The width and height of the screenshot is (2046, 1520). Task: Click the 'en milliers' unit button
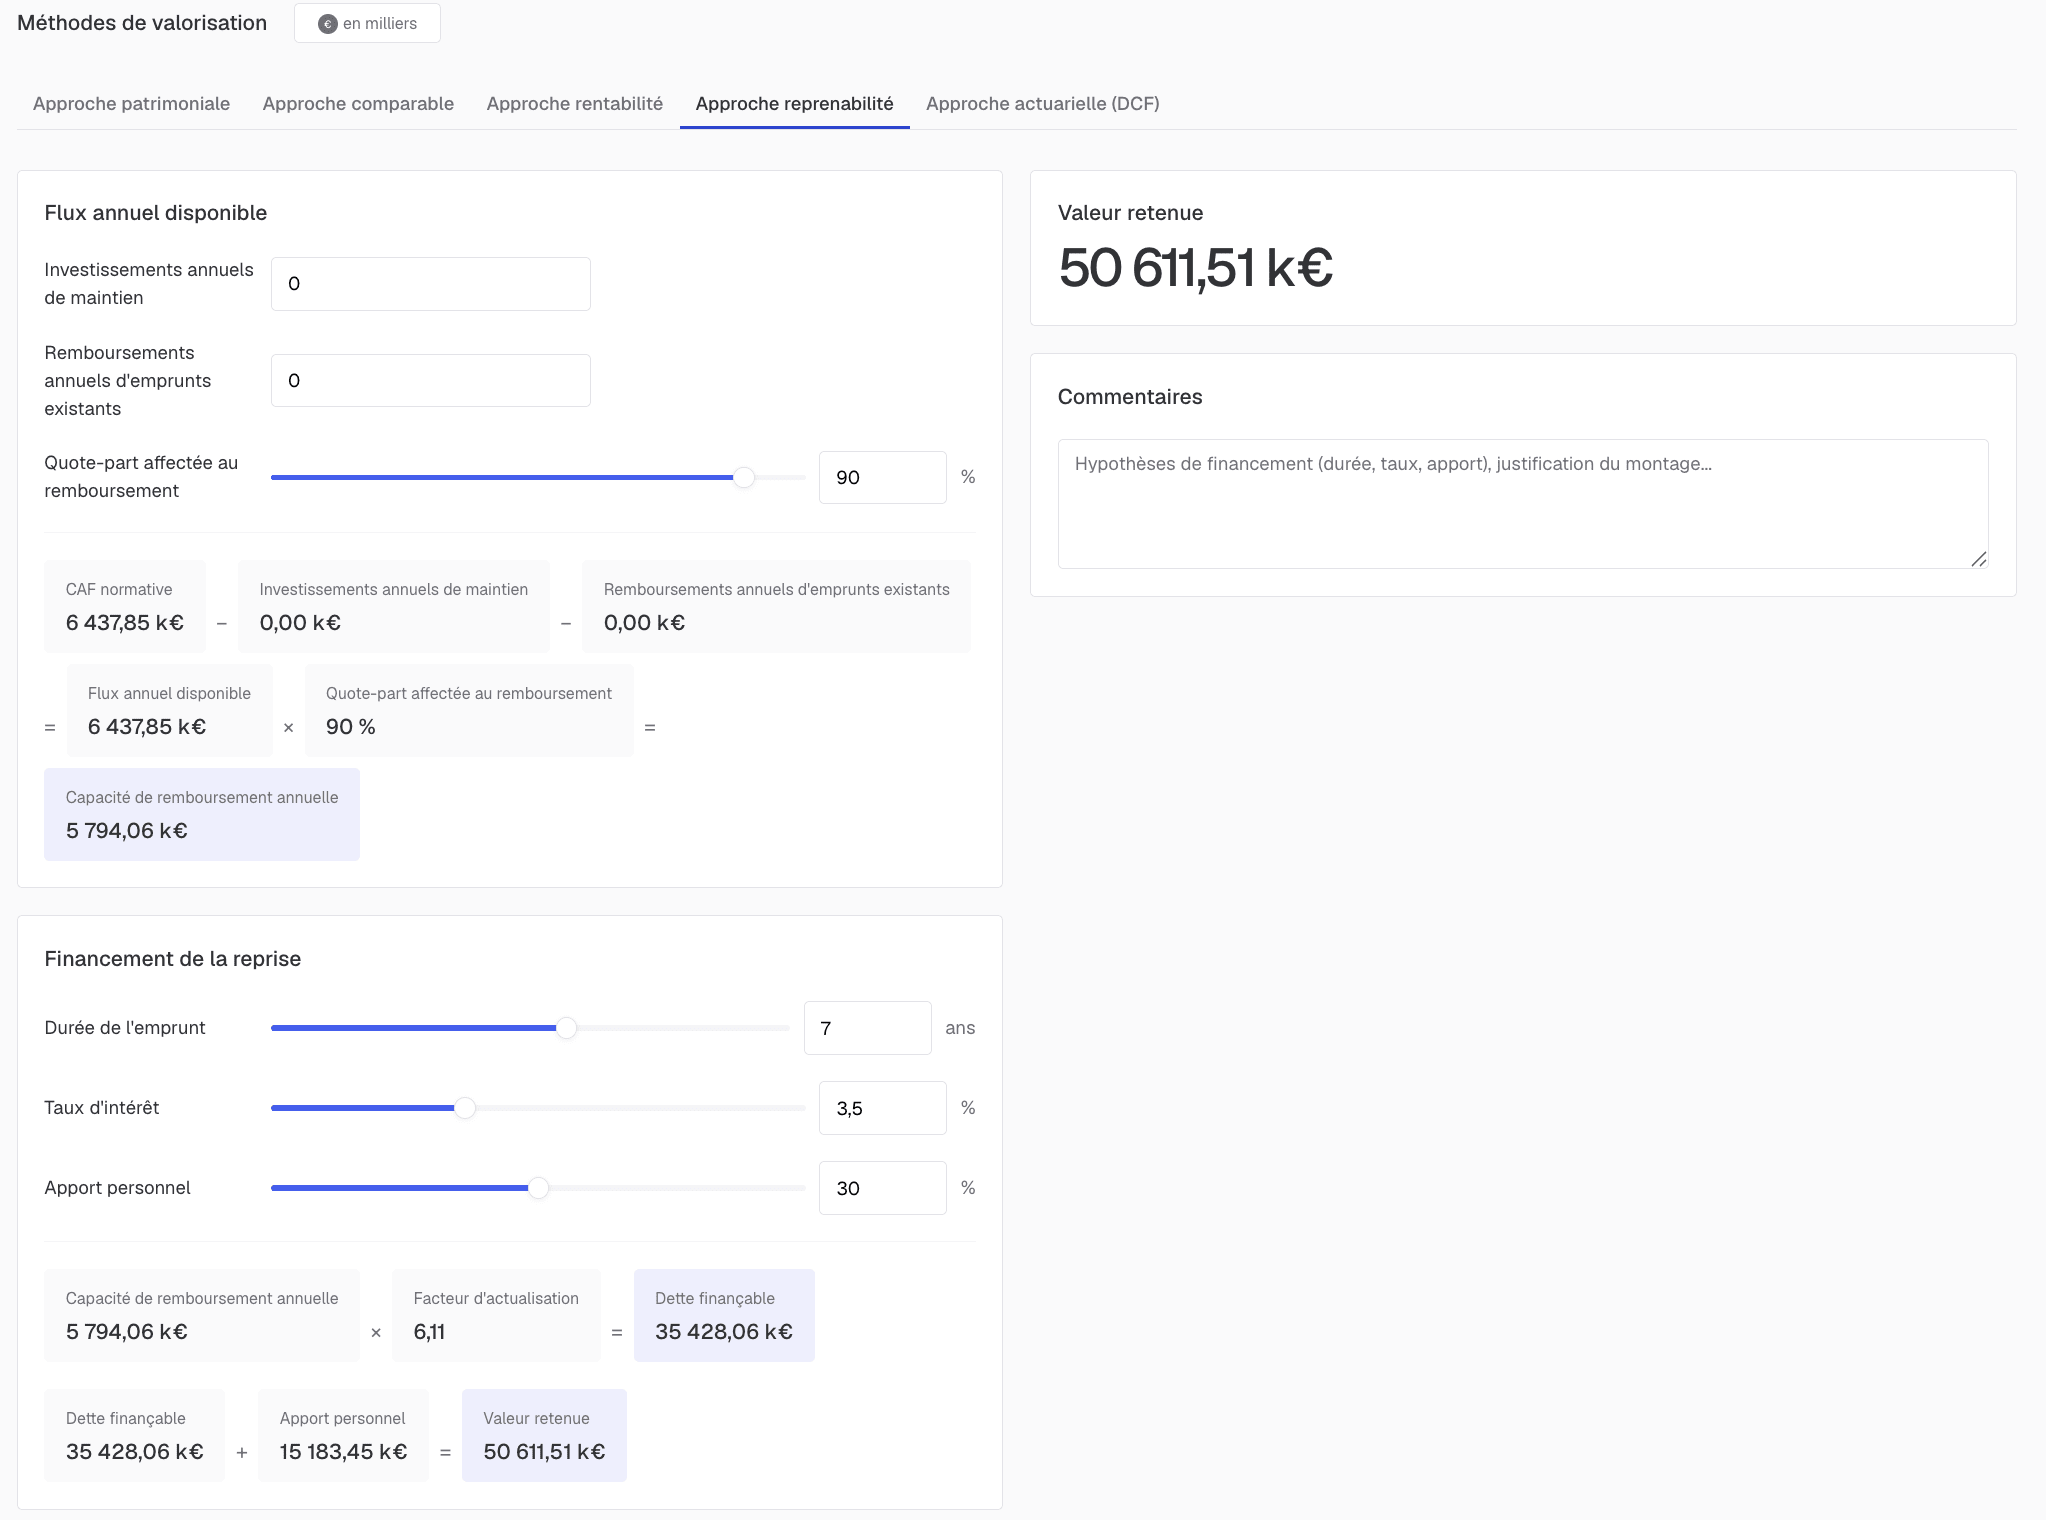[367, 23]
